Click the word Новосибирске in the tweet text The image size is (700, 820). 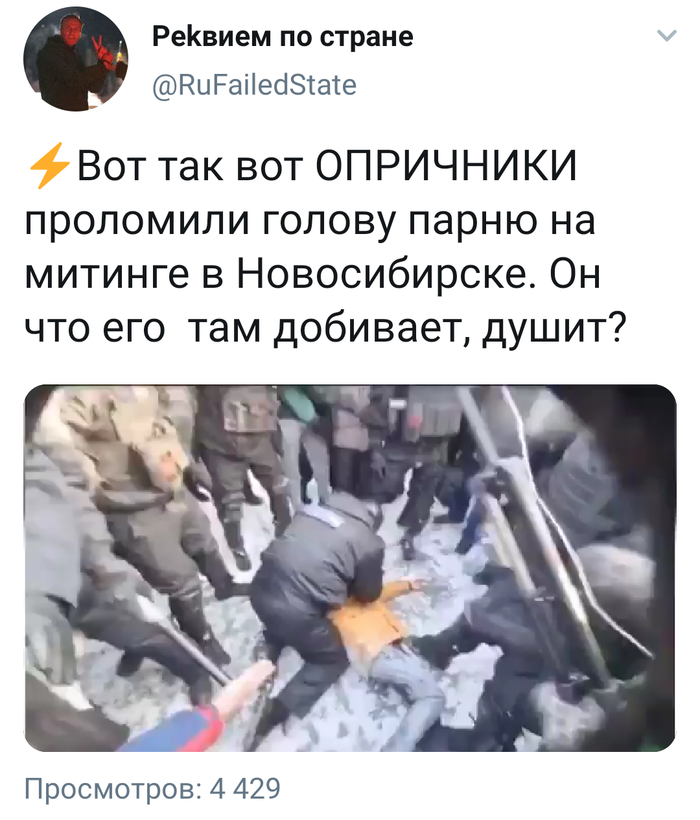382,276
